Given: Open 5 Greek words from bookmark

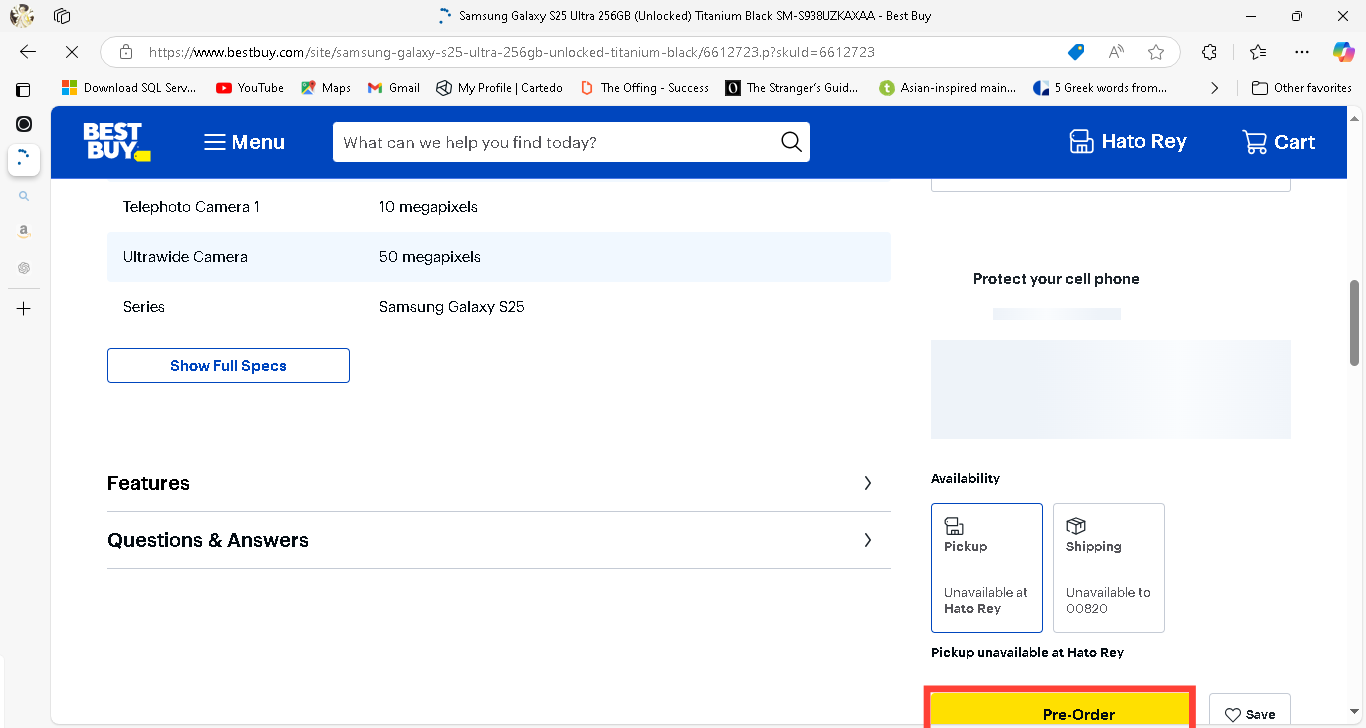Looking at the screenshot, I should (1100, 88).
